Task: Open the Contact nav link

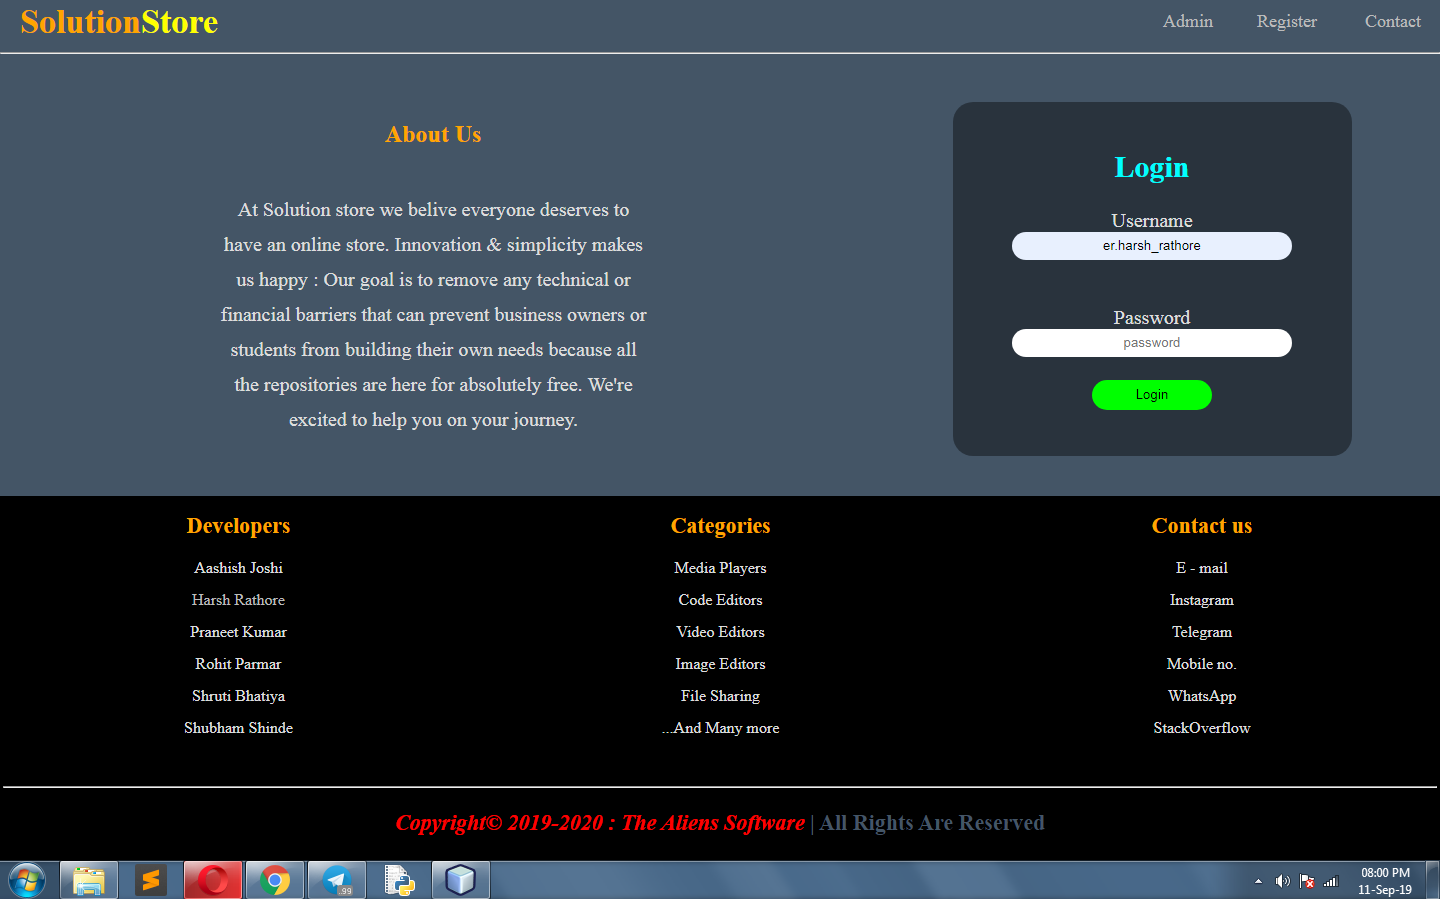Action: coord(1392,22)
